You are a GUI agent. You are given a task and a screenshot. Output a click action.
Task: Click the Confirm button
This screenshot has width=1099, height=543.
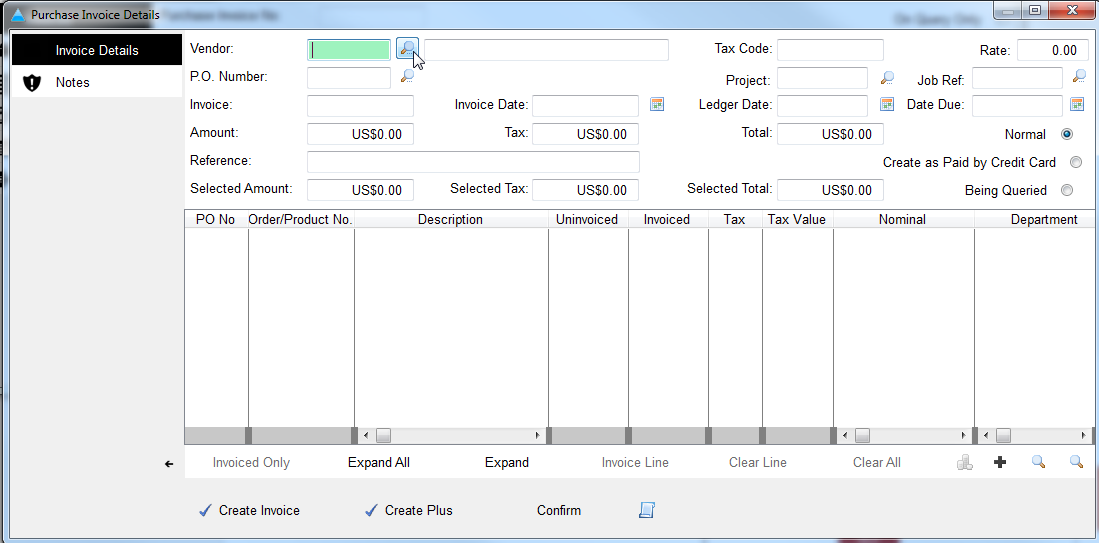click(559, 511)
